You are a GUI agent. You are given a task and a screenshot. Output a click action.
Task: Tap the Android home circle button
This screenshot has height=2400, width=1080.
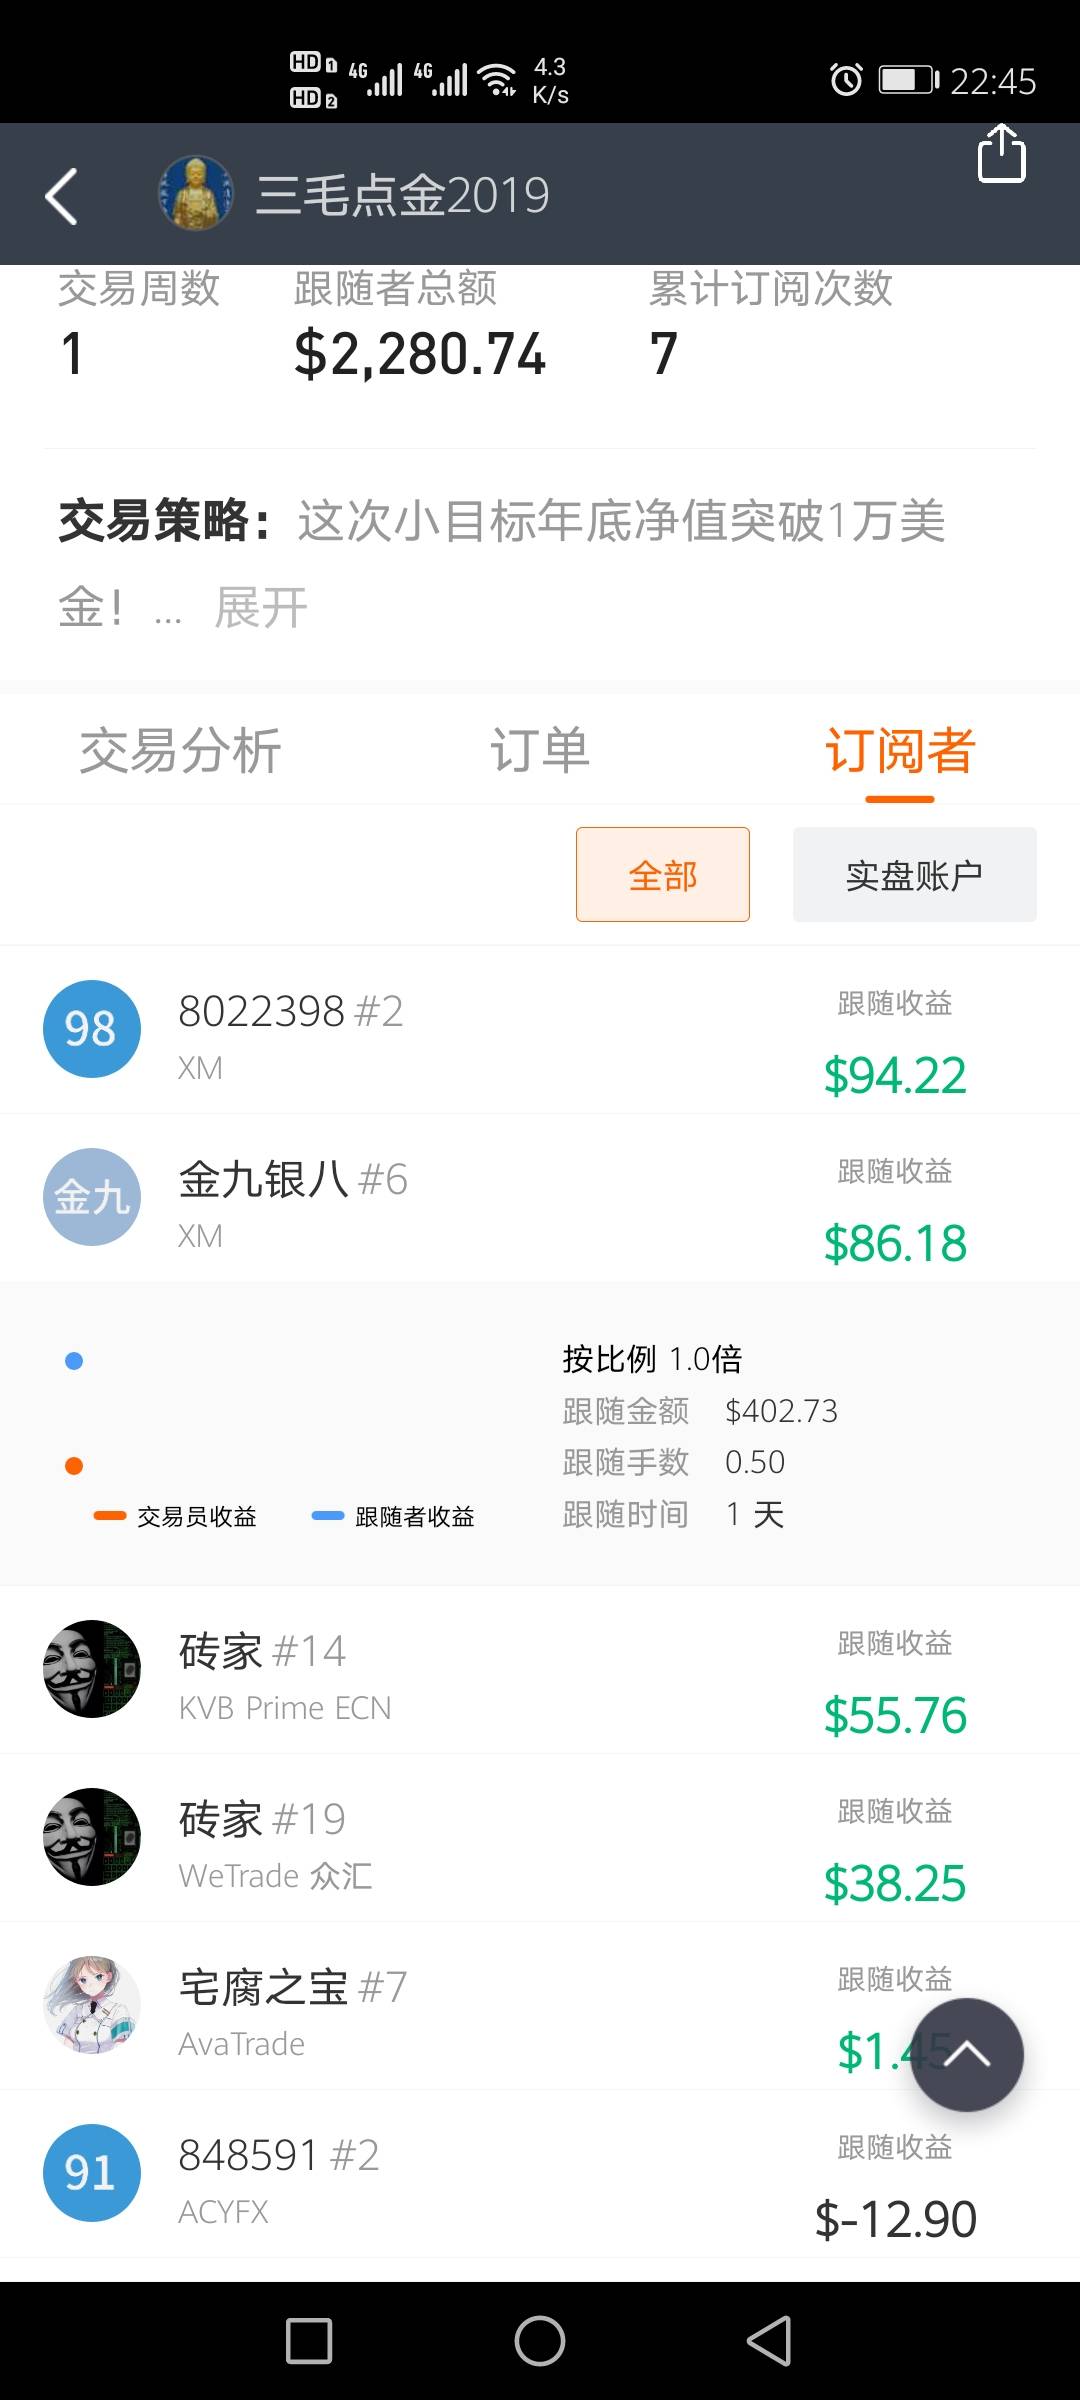tap(540, 2341)
